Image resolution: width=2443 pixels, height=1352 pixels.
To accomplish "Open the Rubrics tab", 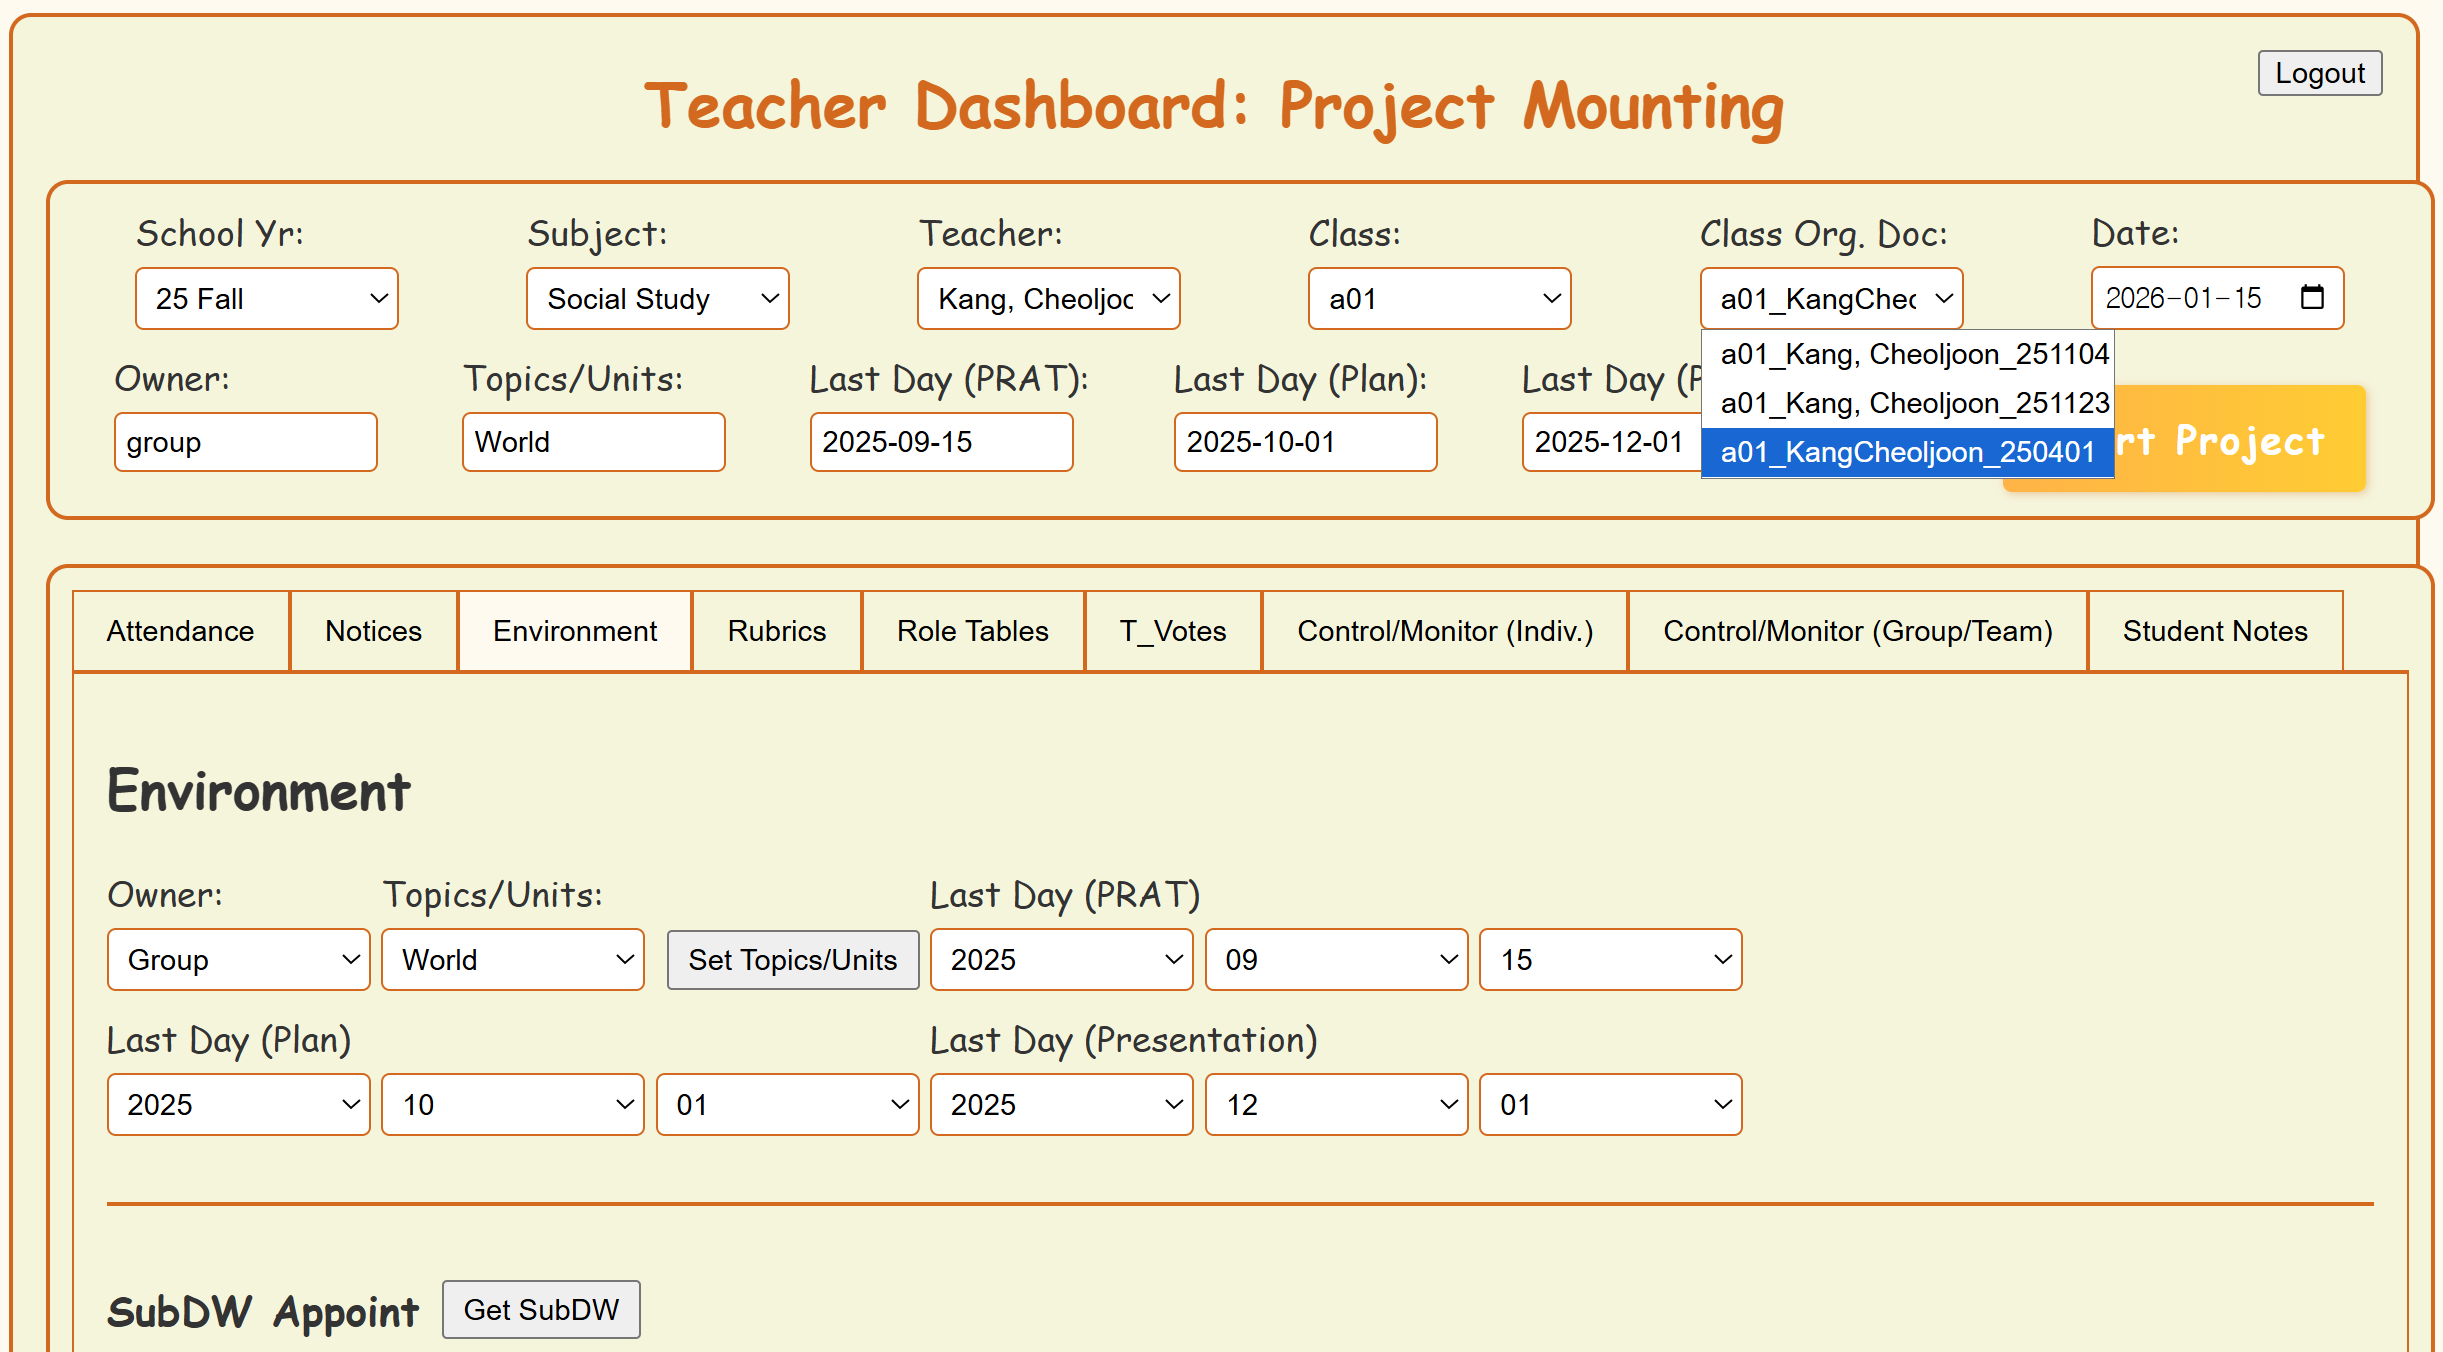I will point(776,631).
